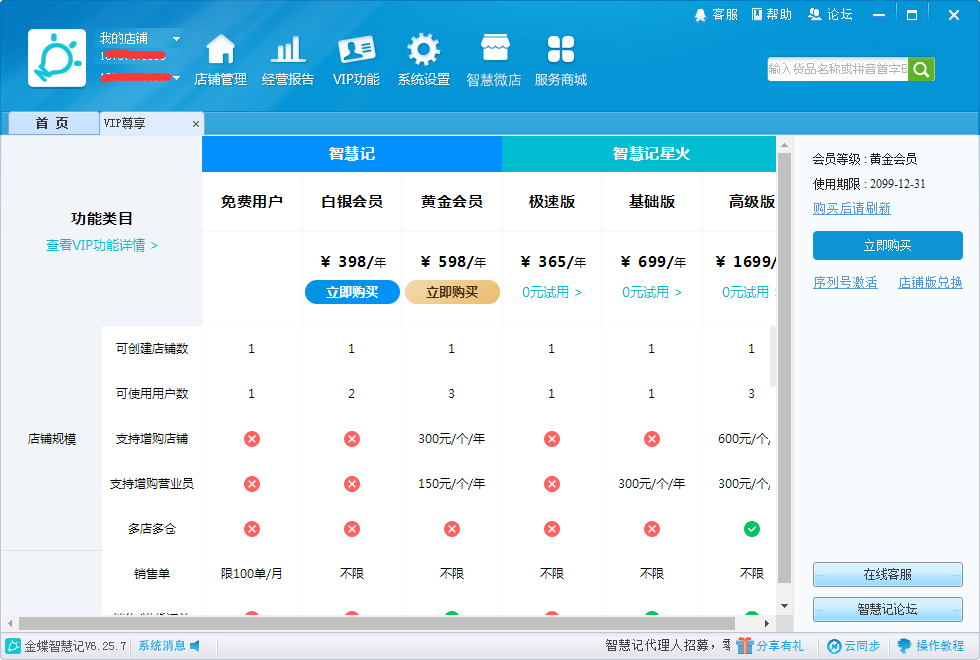The height and width of the screenshot is (660, 980).
Task: Click the 店铺规模 category label
Action: [52, 439]
